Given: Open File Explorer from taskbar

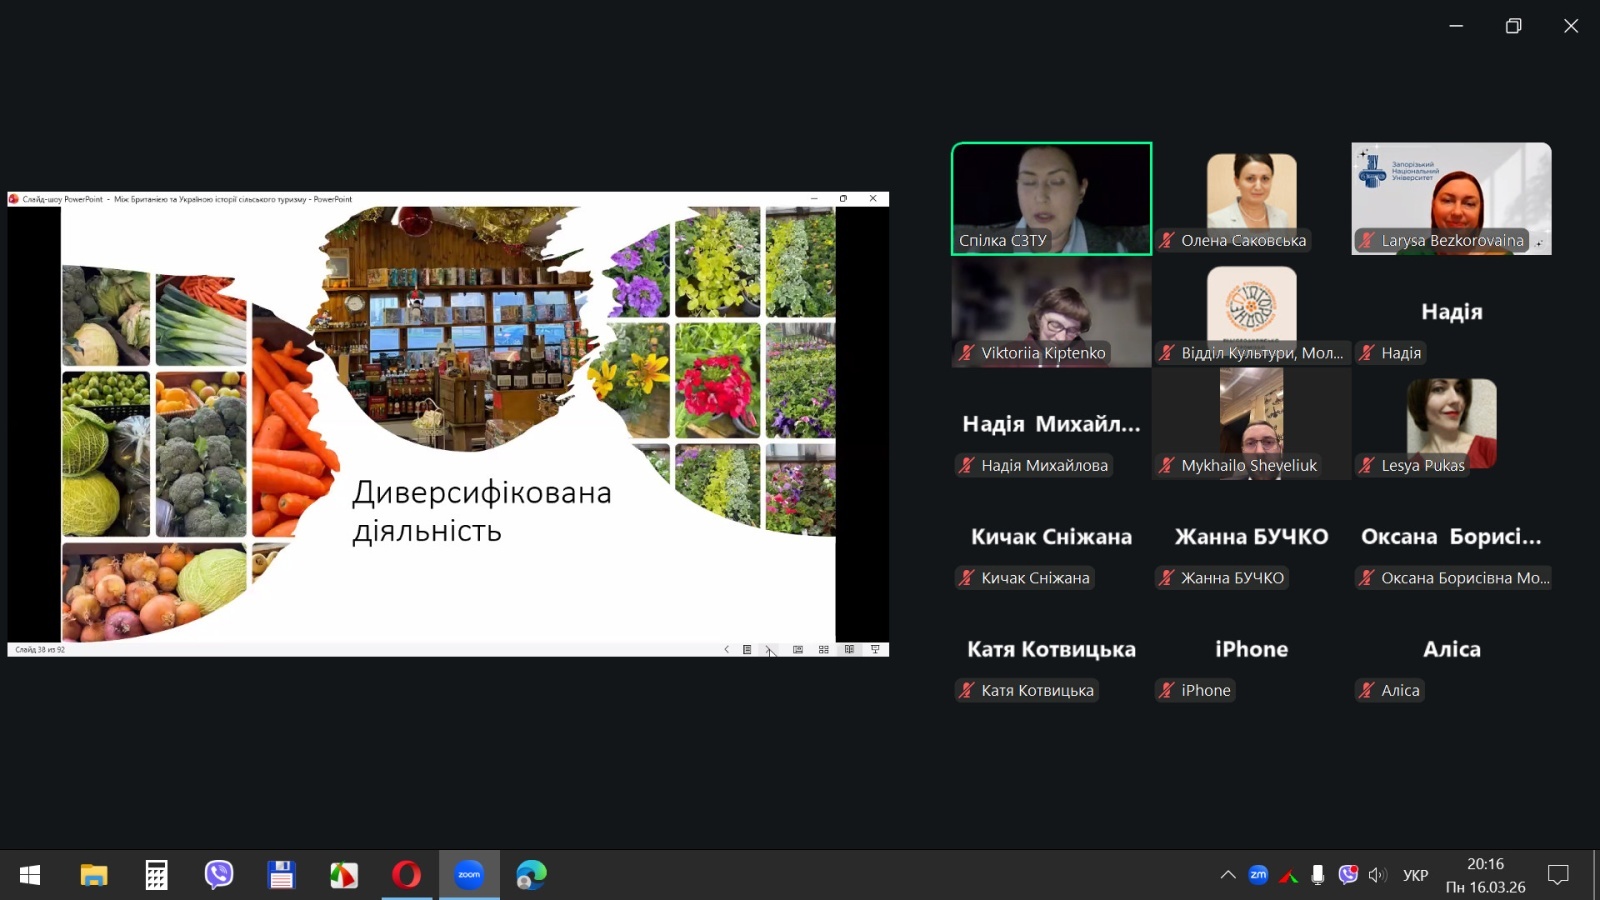Looking at the screenshot, I should click(94, 875).
